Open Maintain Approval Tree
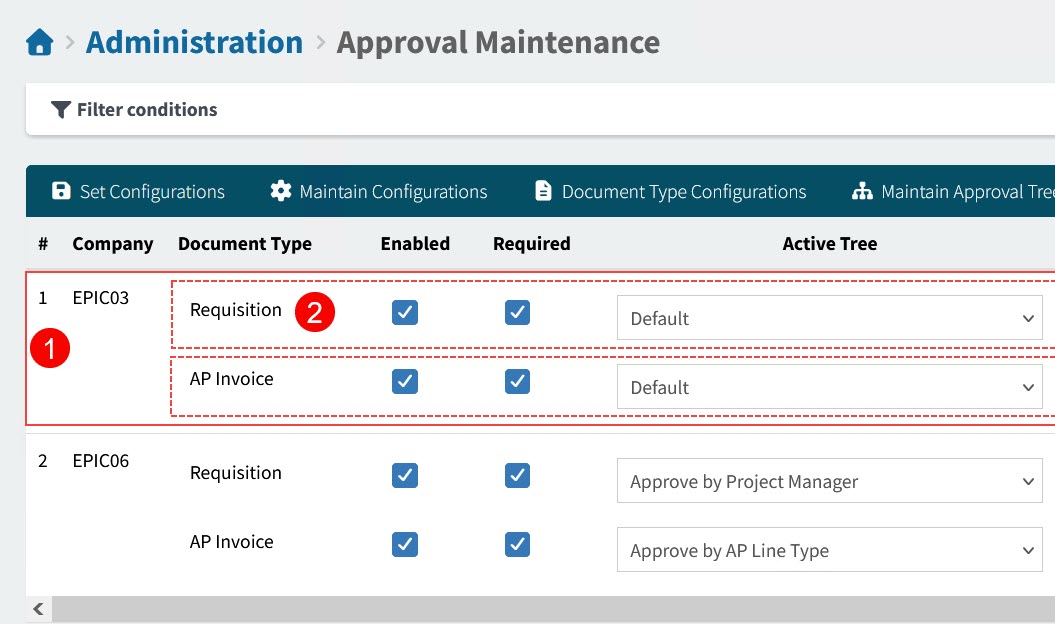 tap(953, 191)
